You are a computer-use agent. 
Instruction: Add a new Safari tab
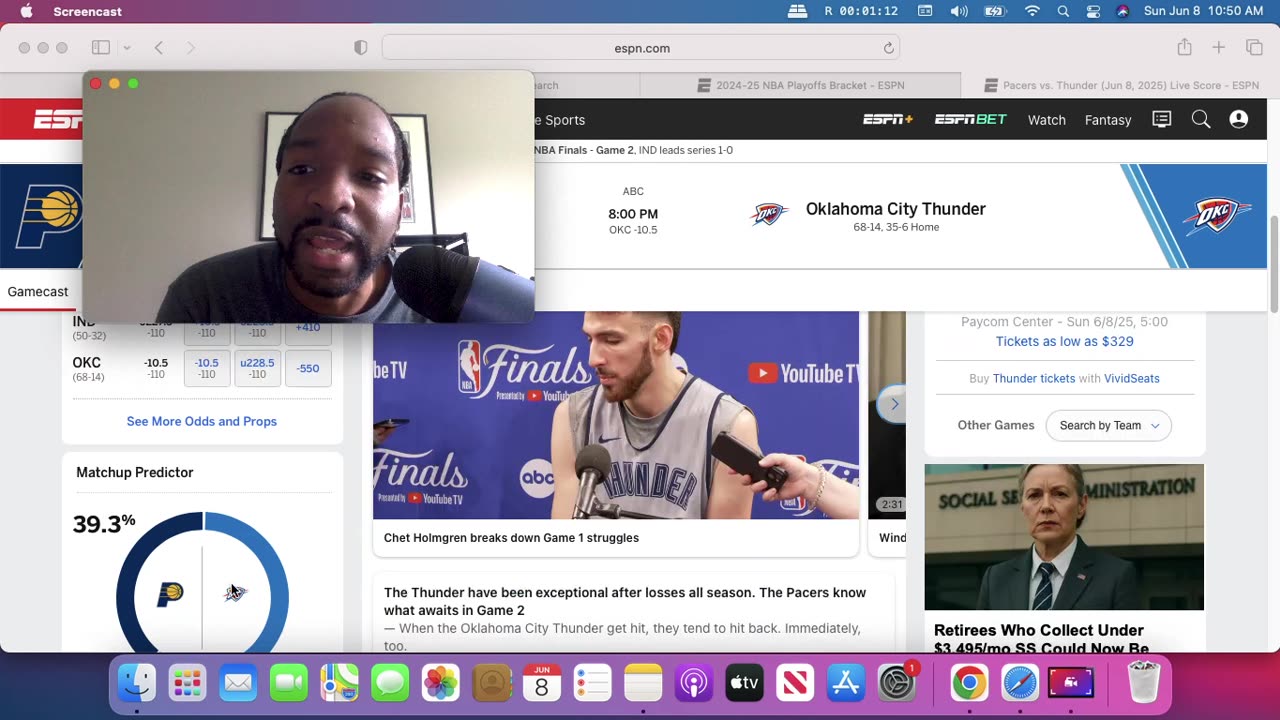tap(1219, 48)
